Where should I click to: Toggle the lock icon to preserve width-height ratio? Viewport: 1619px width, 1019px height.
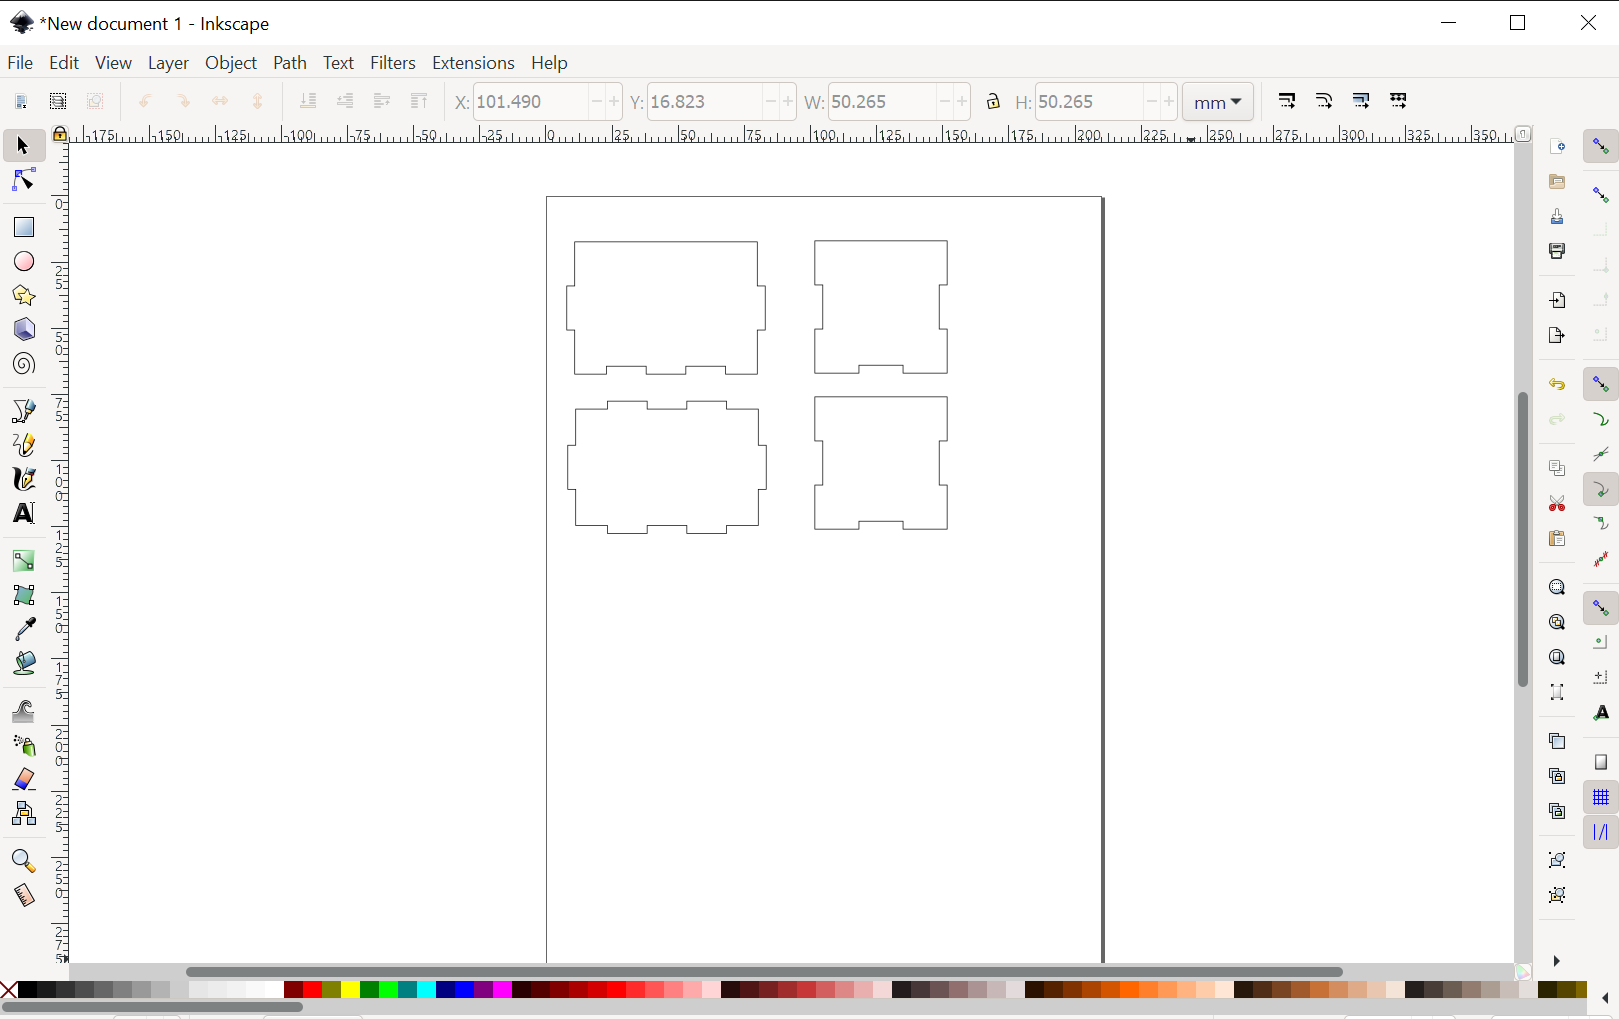[992, 101]
